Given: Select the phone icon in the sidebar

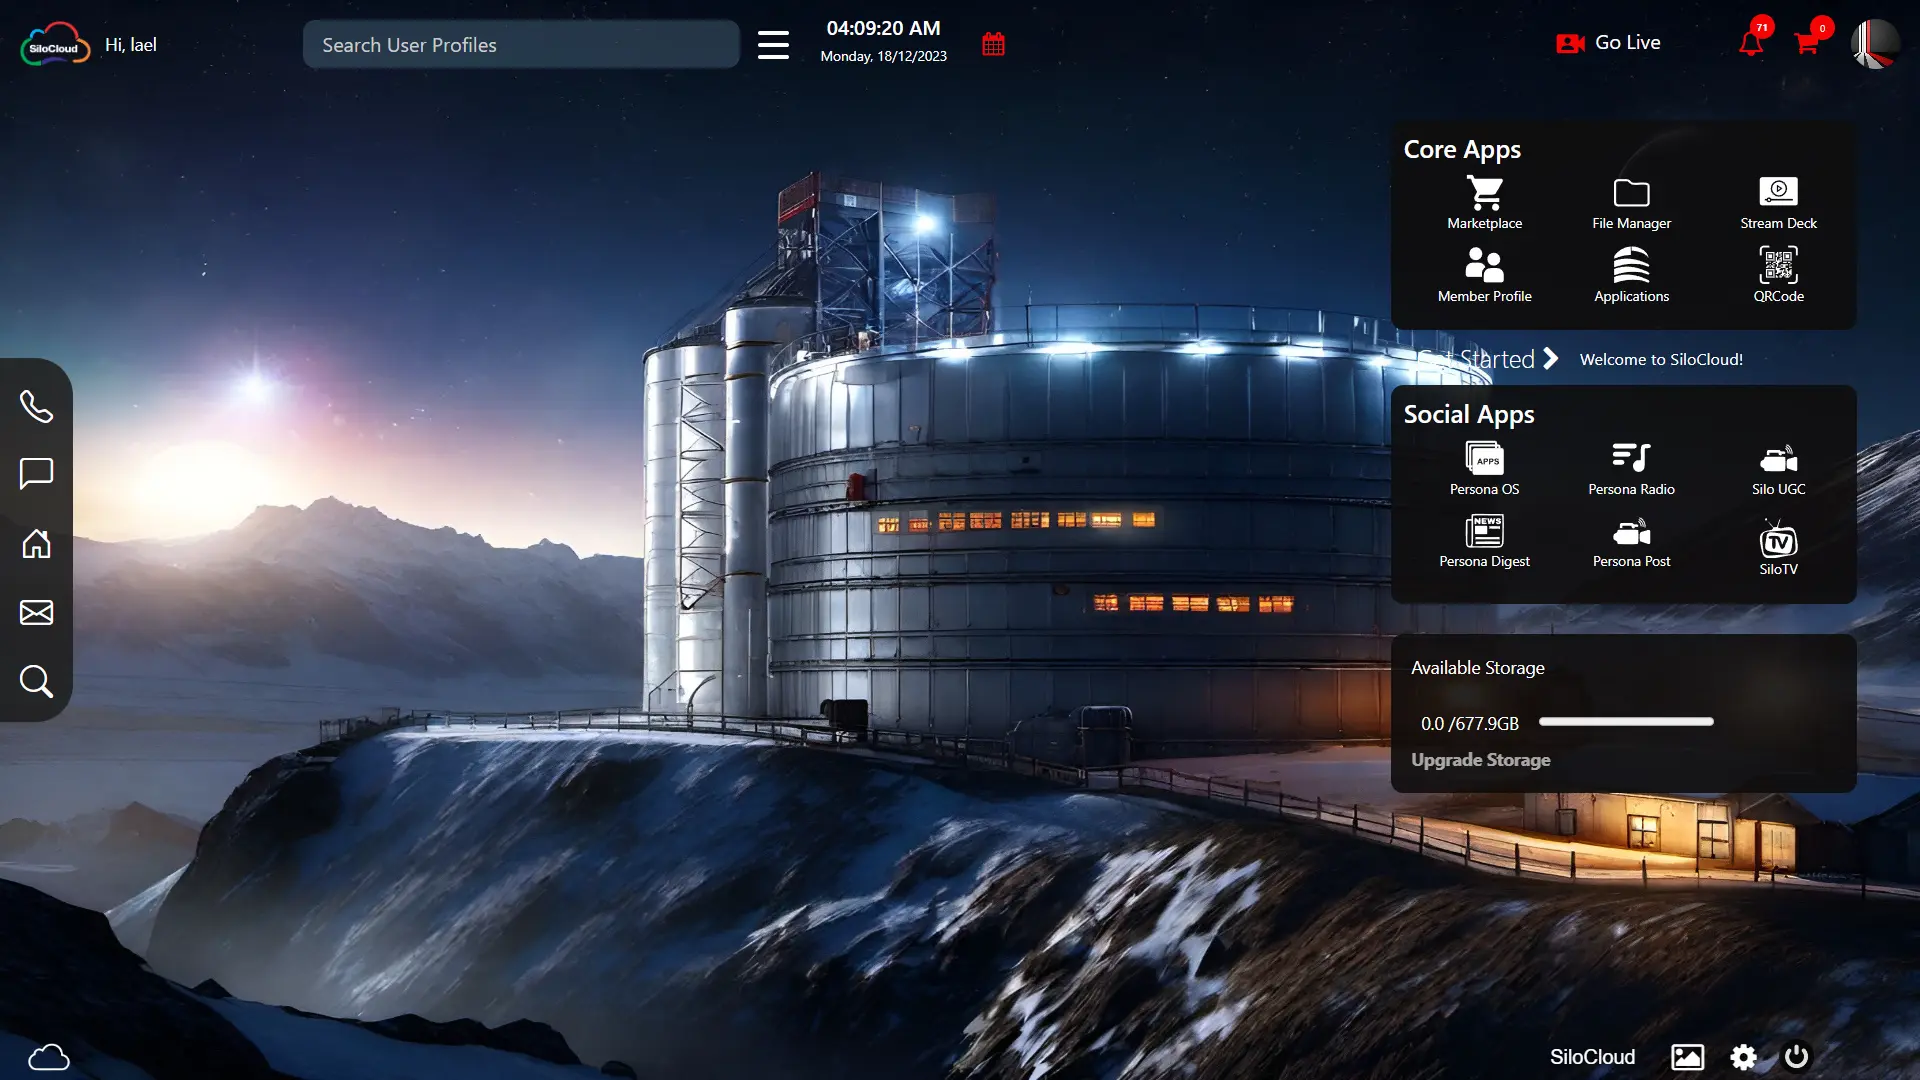Looking at the screenshot, I should coord(36,406).
